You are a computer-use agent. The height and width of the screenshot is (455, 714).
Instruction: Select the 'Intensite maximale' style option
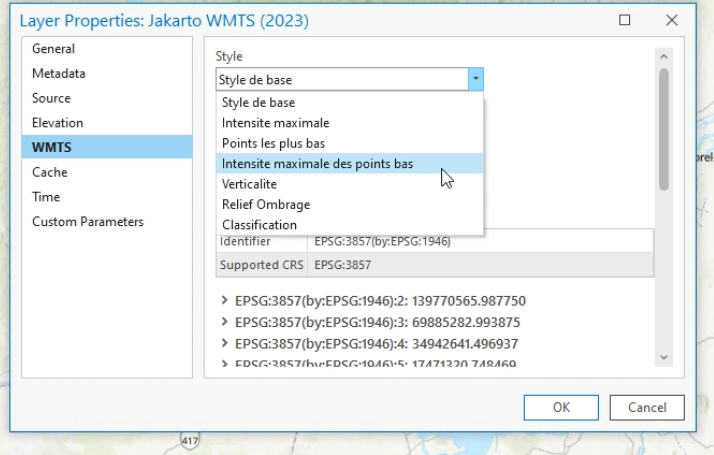pyautogui.click(x=275, y=123)
